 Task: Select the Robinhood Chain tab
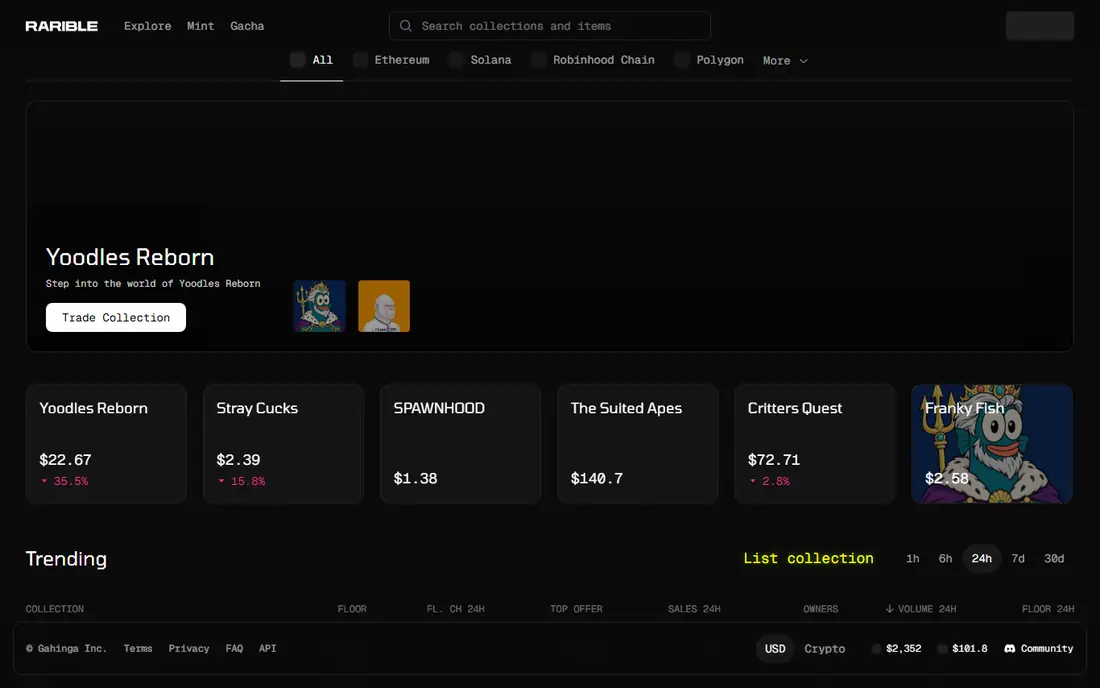pyautogui.click(x=593, y=60)
